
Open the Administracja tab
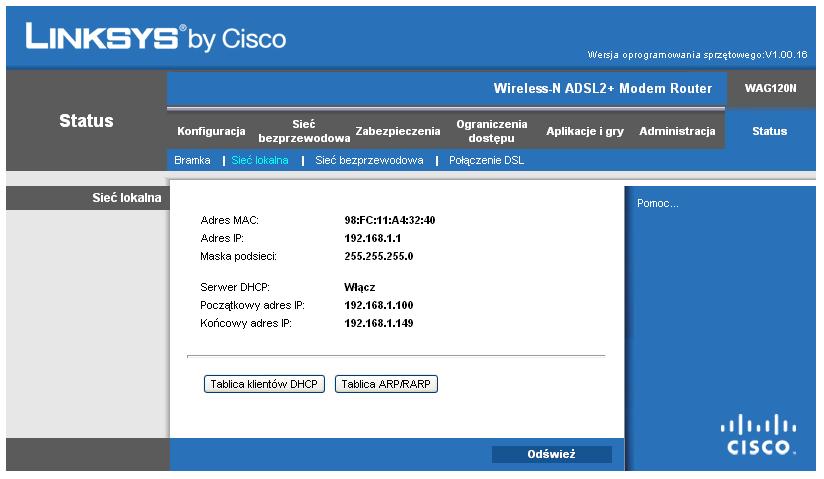click(x=677, y=131)
